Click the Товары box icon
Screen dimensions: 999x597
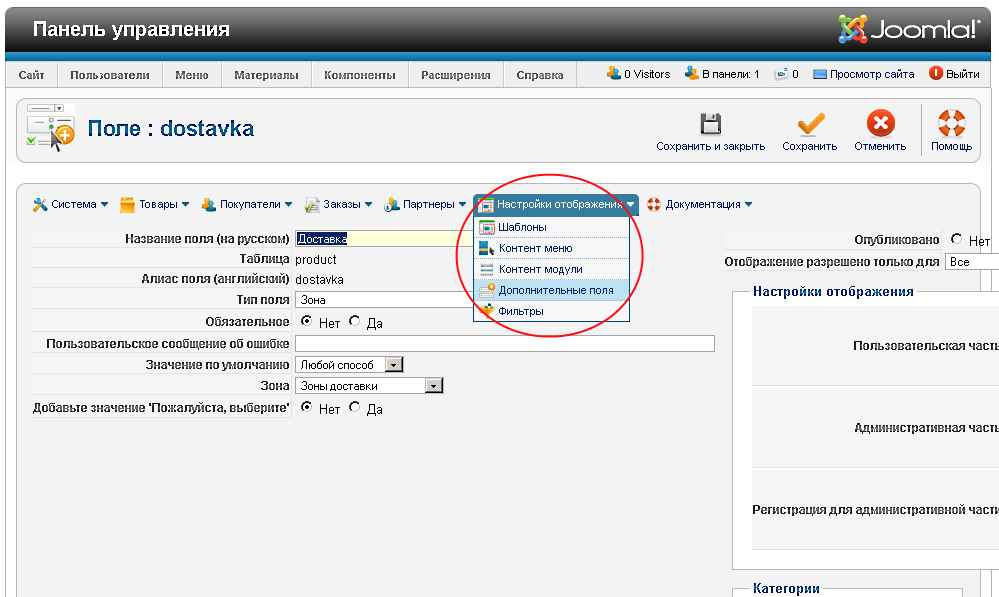[127, 205]
